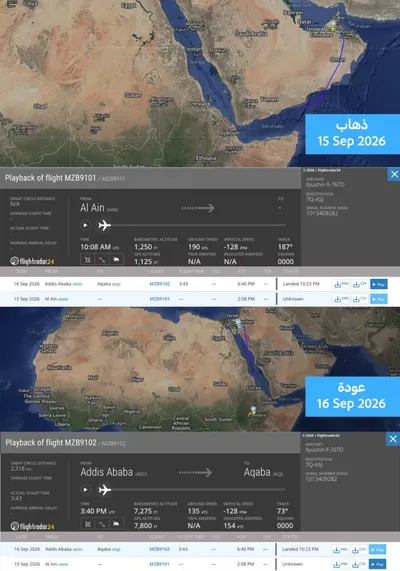Screen dimensions: 400x571
Task: Click the Al Ain (AAN) link under the MZB9102 panel
Action: tap(56, 564)
